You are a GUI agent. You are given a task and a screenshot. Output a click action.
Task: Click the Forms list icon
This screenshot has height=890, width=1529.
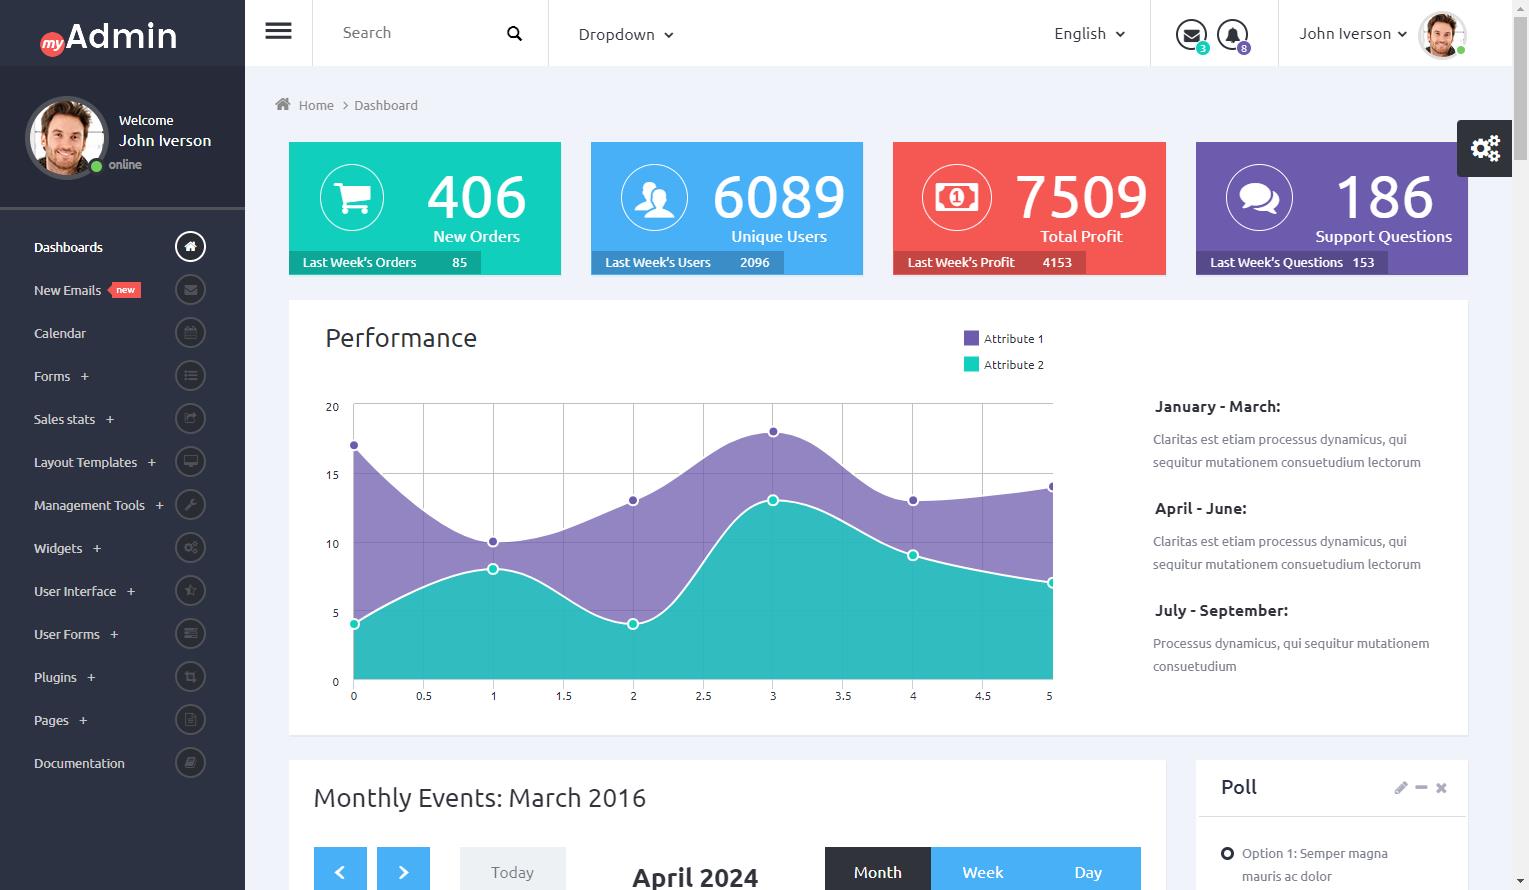click(x=190, y=375)
